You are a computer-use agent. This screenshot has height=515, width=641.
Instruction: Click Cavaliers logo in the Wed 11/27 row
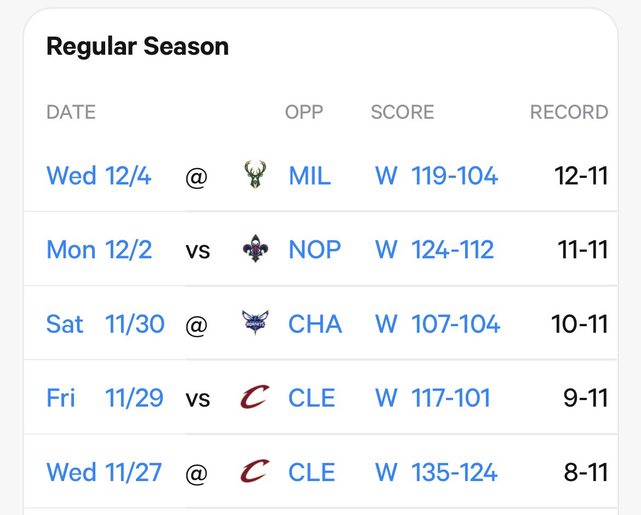(x=256, y=471)
